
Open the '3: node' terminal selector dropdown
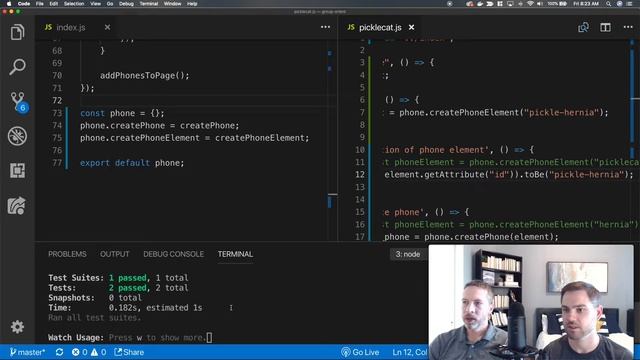pyautogui.click(x=408, y=254)
